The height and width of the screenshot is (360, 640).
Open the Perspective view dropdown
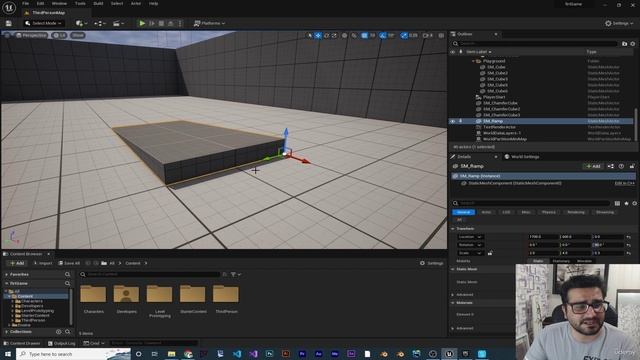click(31, 36)
